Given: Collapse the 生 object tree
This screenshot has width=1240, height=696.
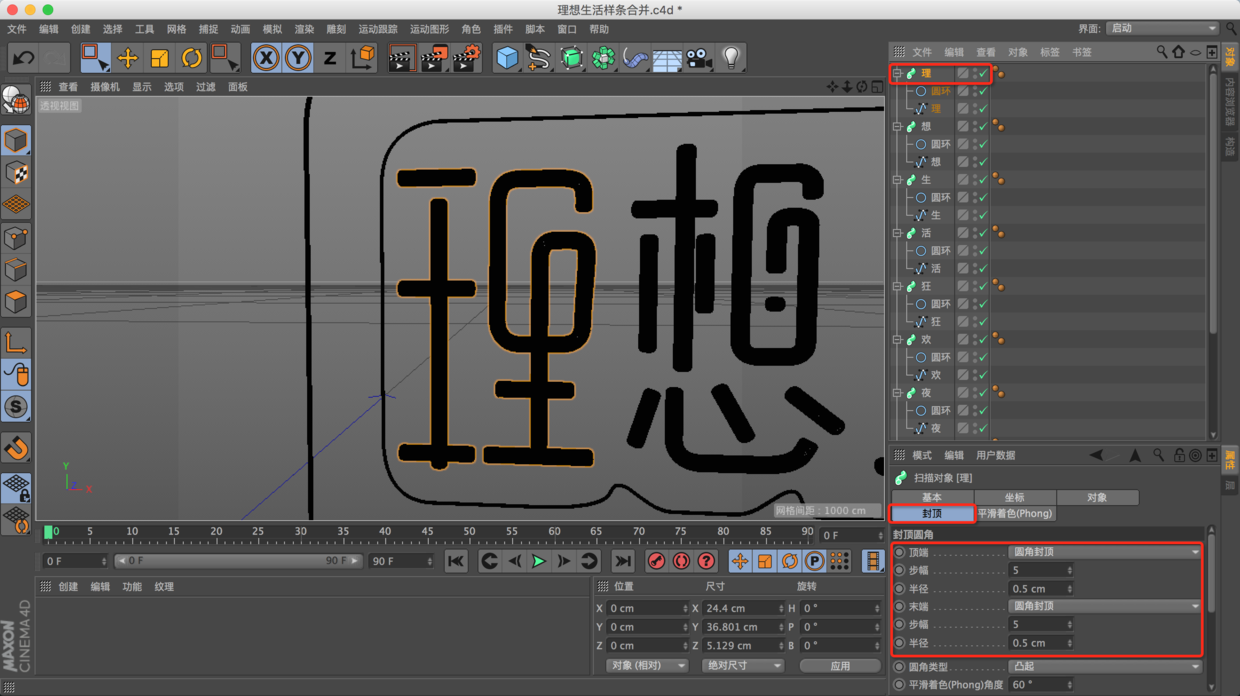Looking at the screenshot, I should (x=897, y=180).
